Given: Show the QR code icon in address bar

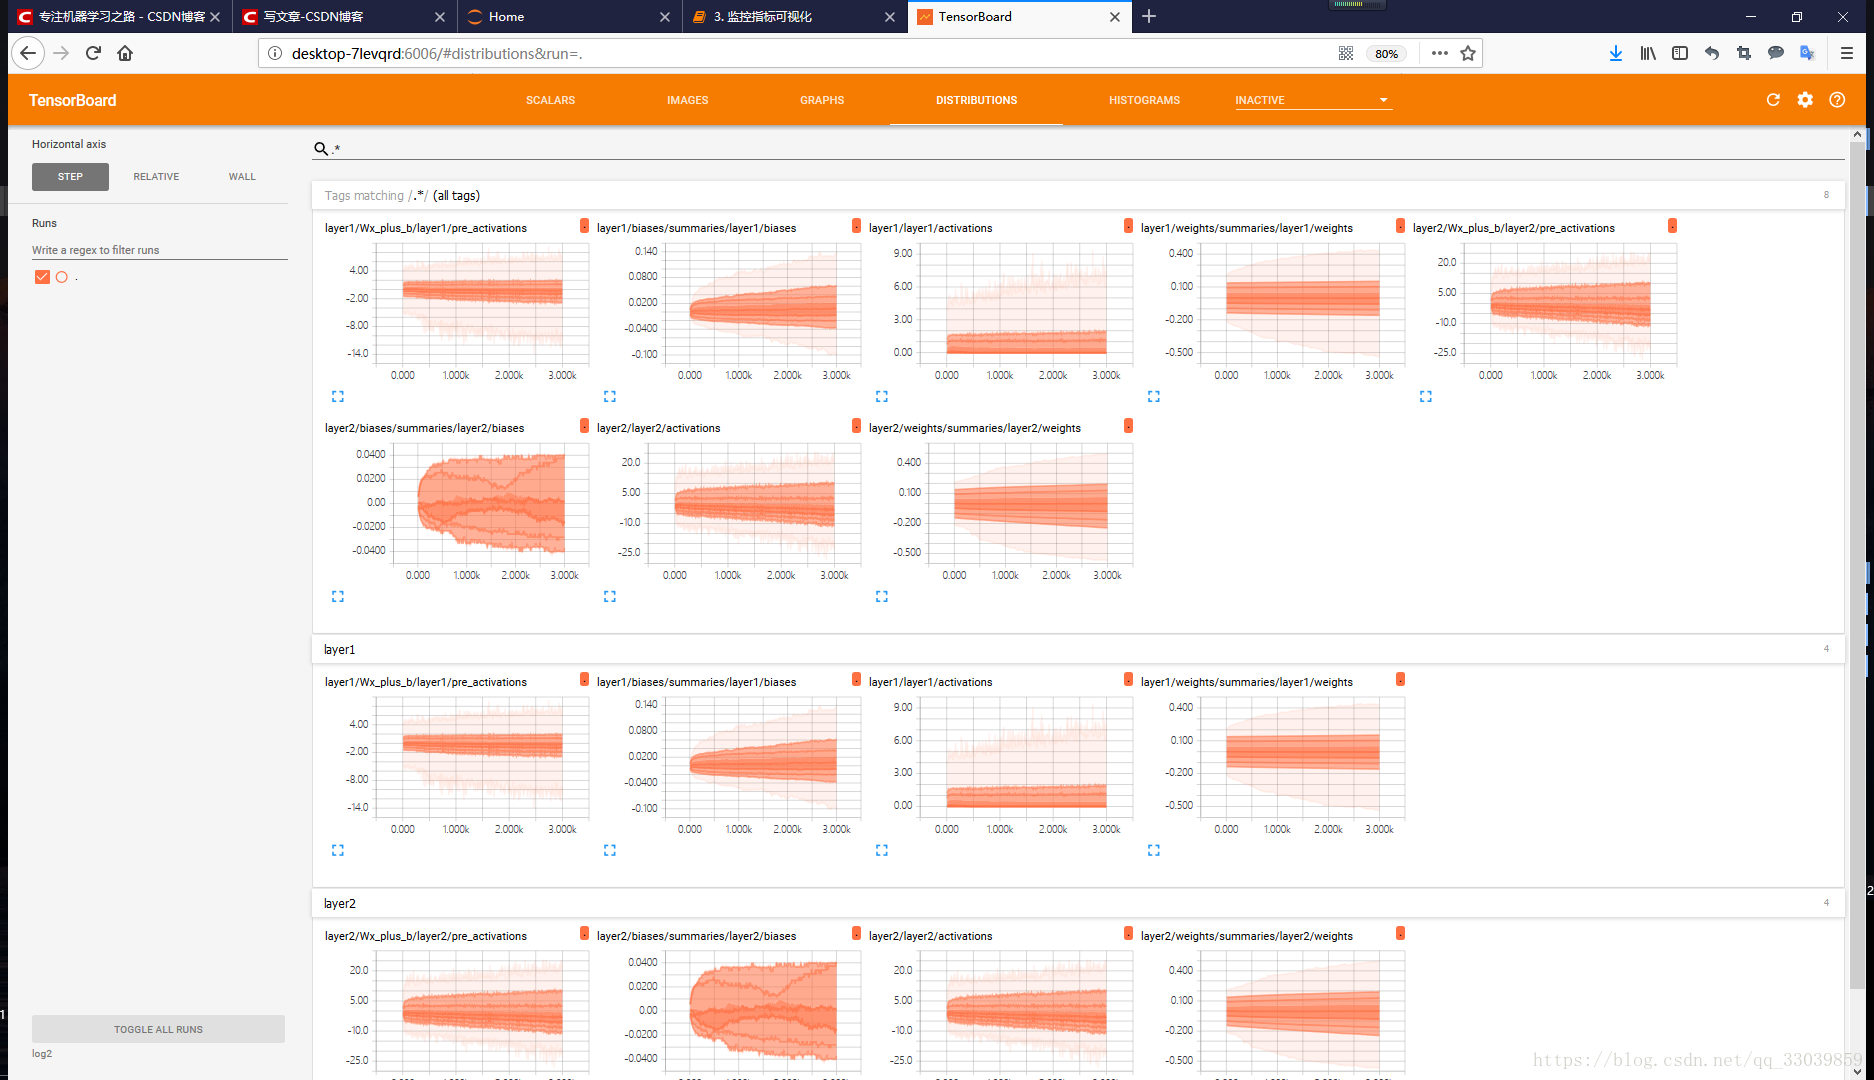Looking at the screenshot, I should click(1346, 53).
